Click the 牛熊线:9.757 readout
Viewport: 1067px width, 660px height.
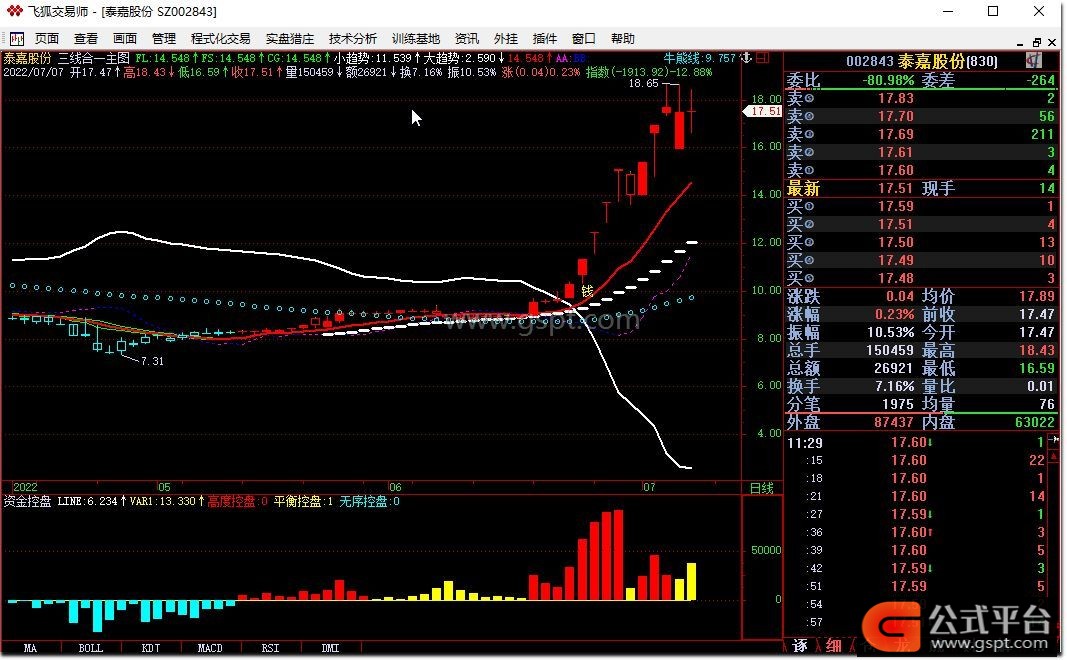700,59
